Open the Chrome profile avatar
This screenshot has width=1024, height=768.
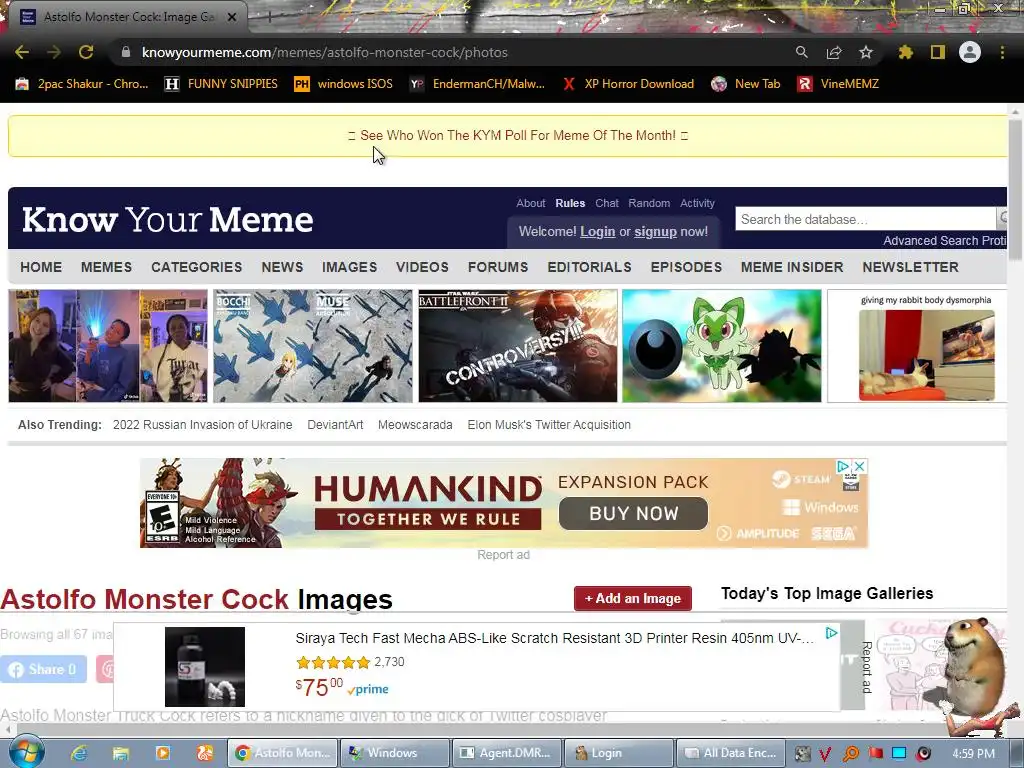point(970,52)
